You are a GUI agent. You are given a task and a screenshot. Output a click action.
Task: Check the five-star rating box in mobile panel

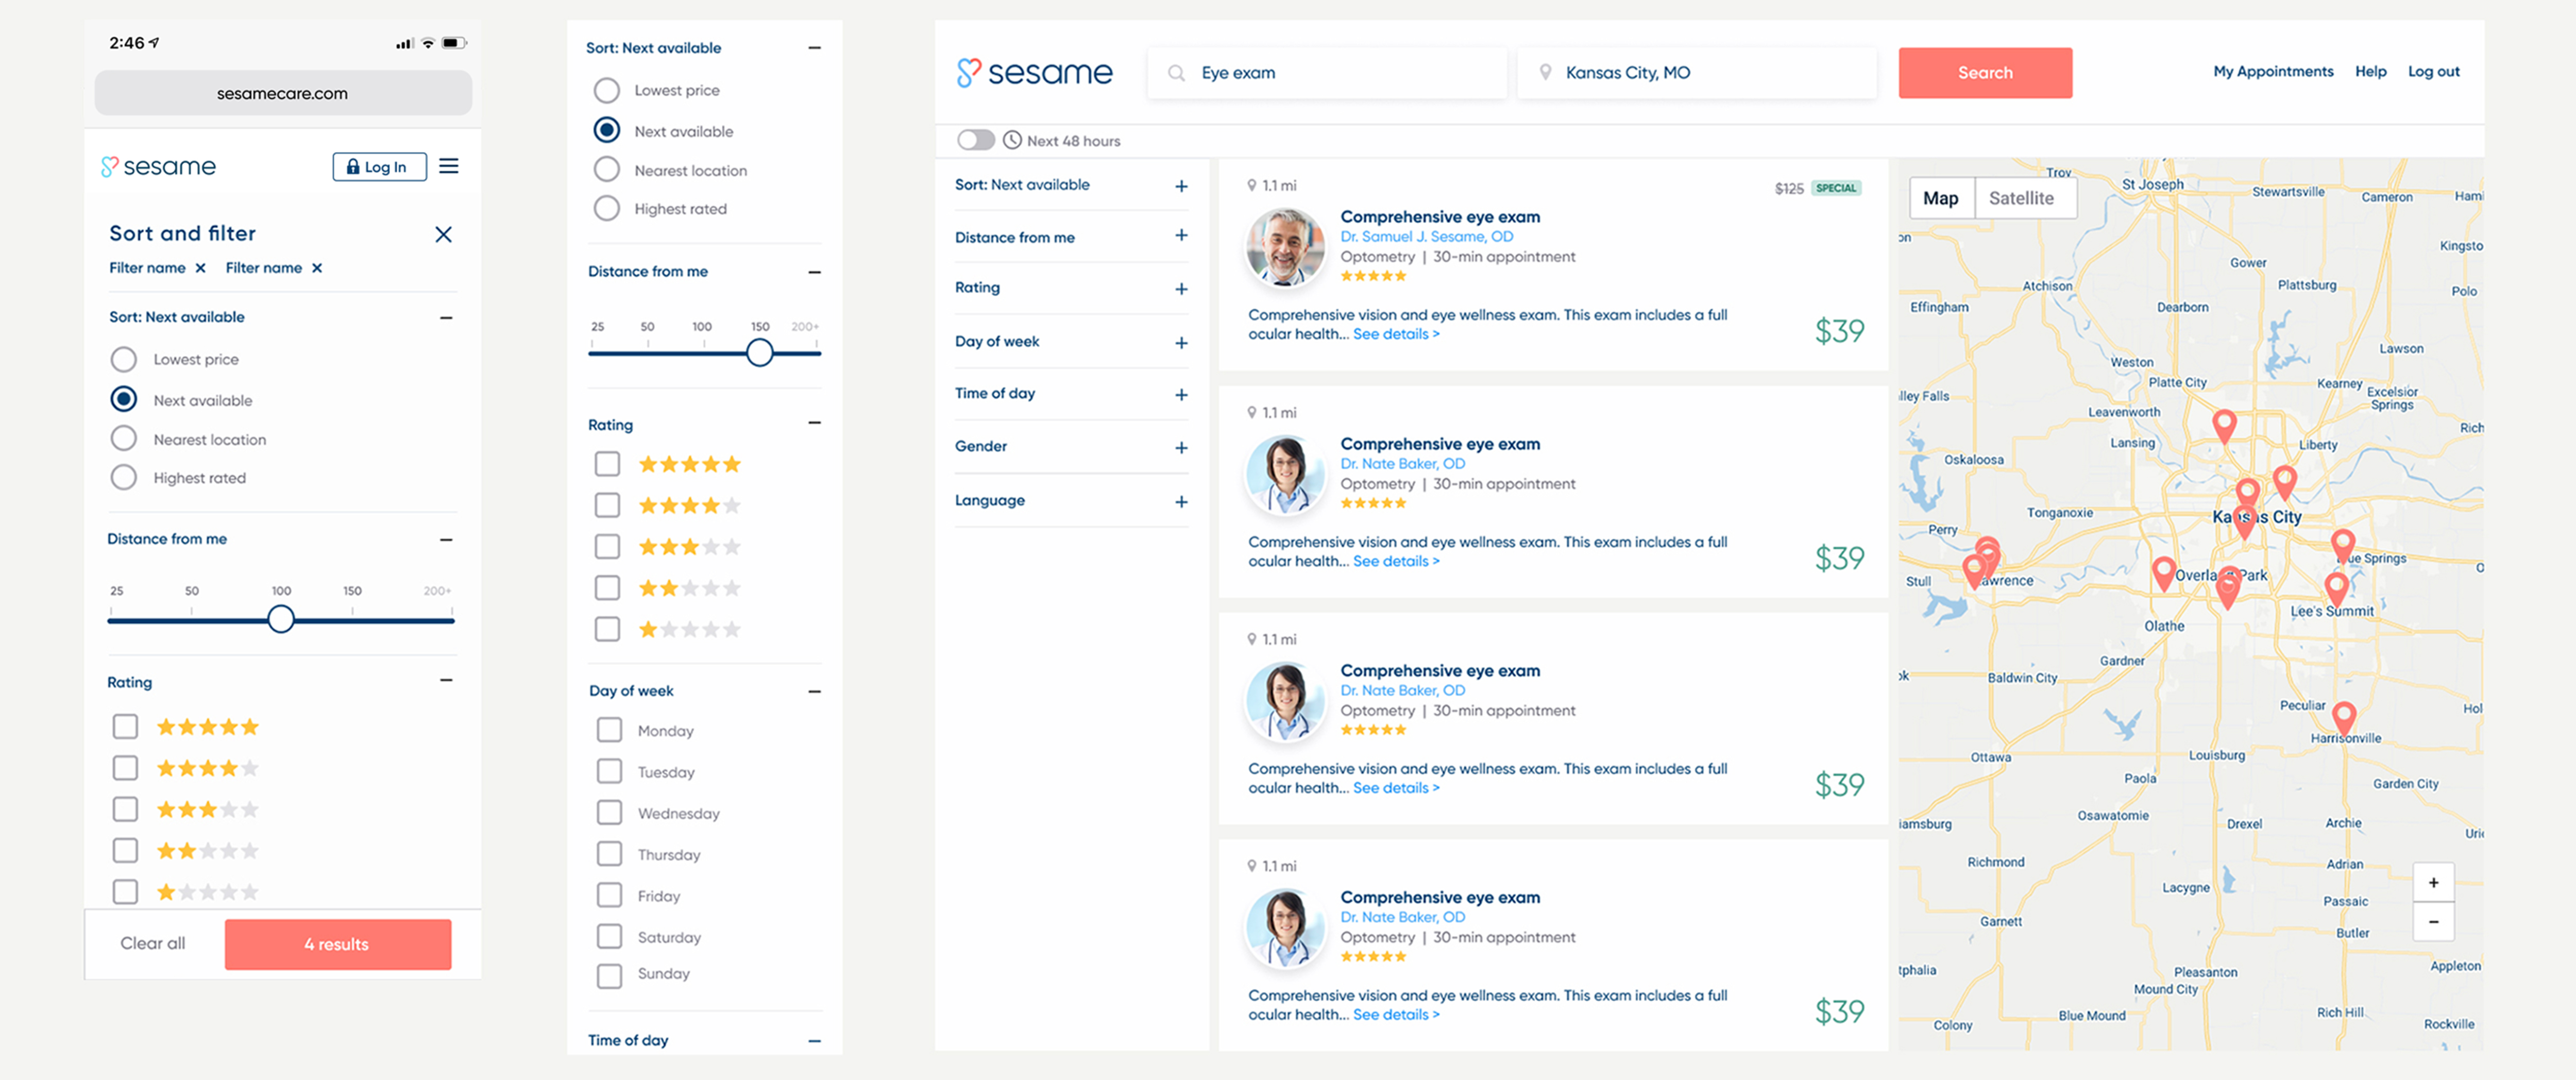coord(125,726)
